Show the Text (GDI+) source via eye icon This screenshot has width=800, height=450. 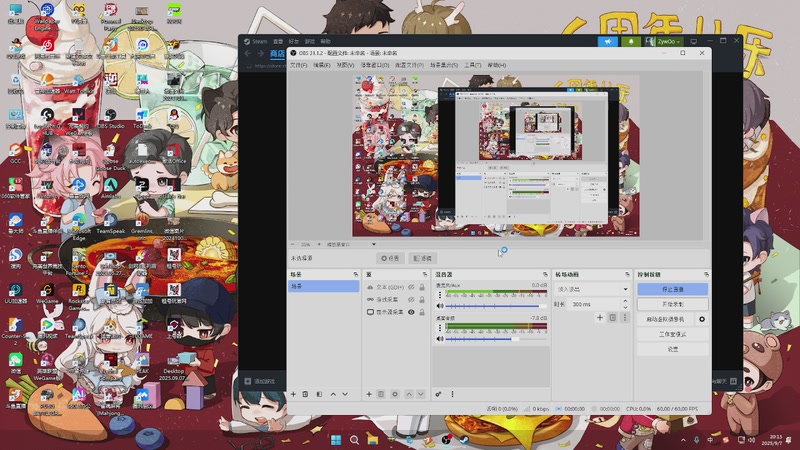(x=411, y=287)
